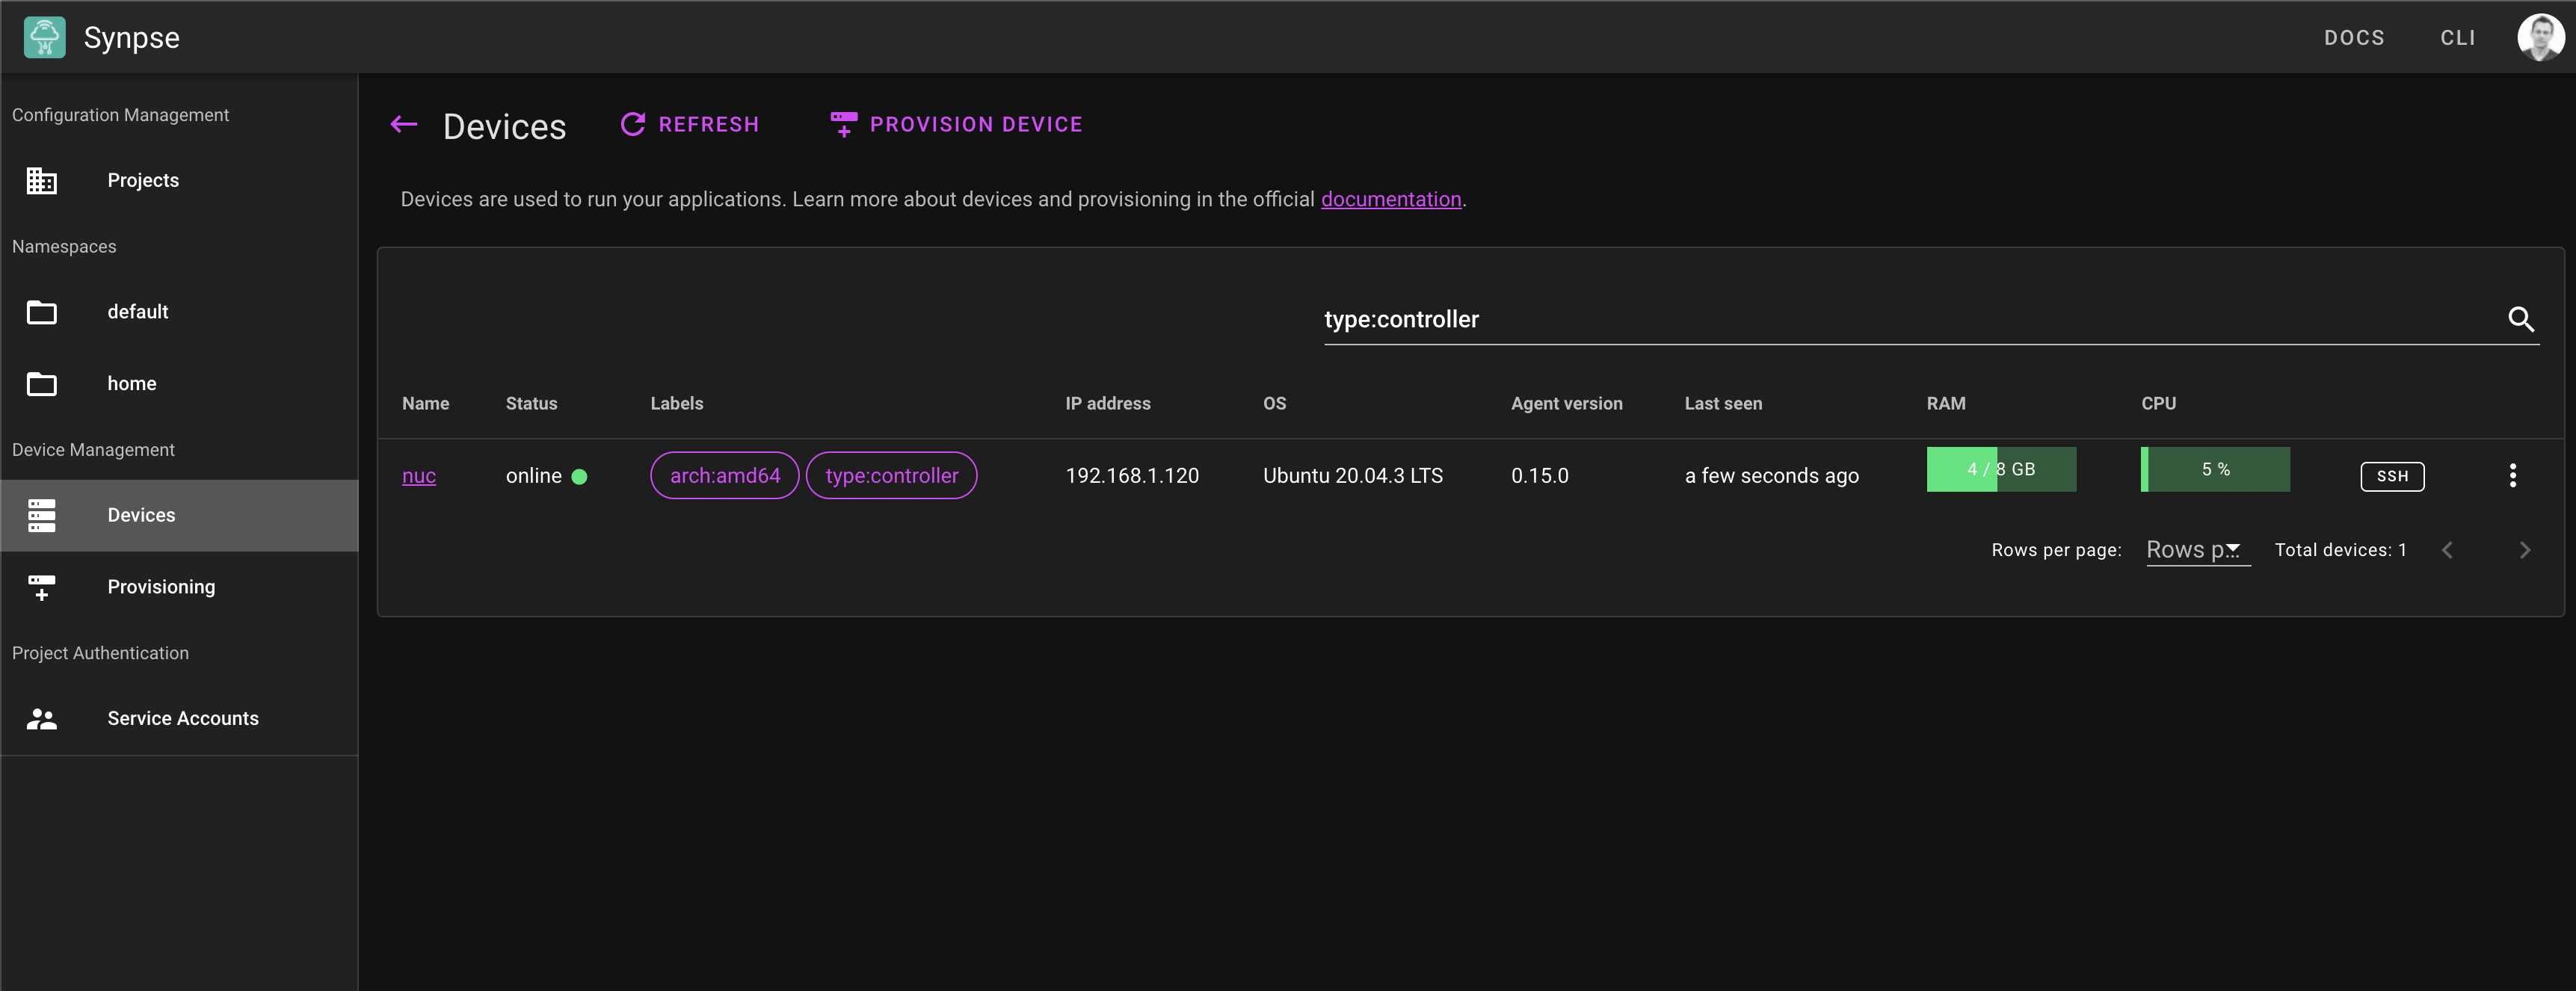Click the Synpse logo icon
The height and width of the screenshot is (991, 2576).
coord(44,37)
